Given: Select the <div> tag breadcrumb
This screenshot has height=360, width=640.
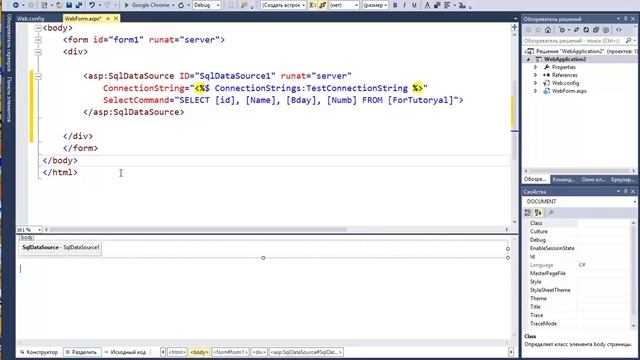Looking at the screenshot, I should [x=259, y=352].
